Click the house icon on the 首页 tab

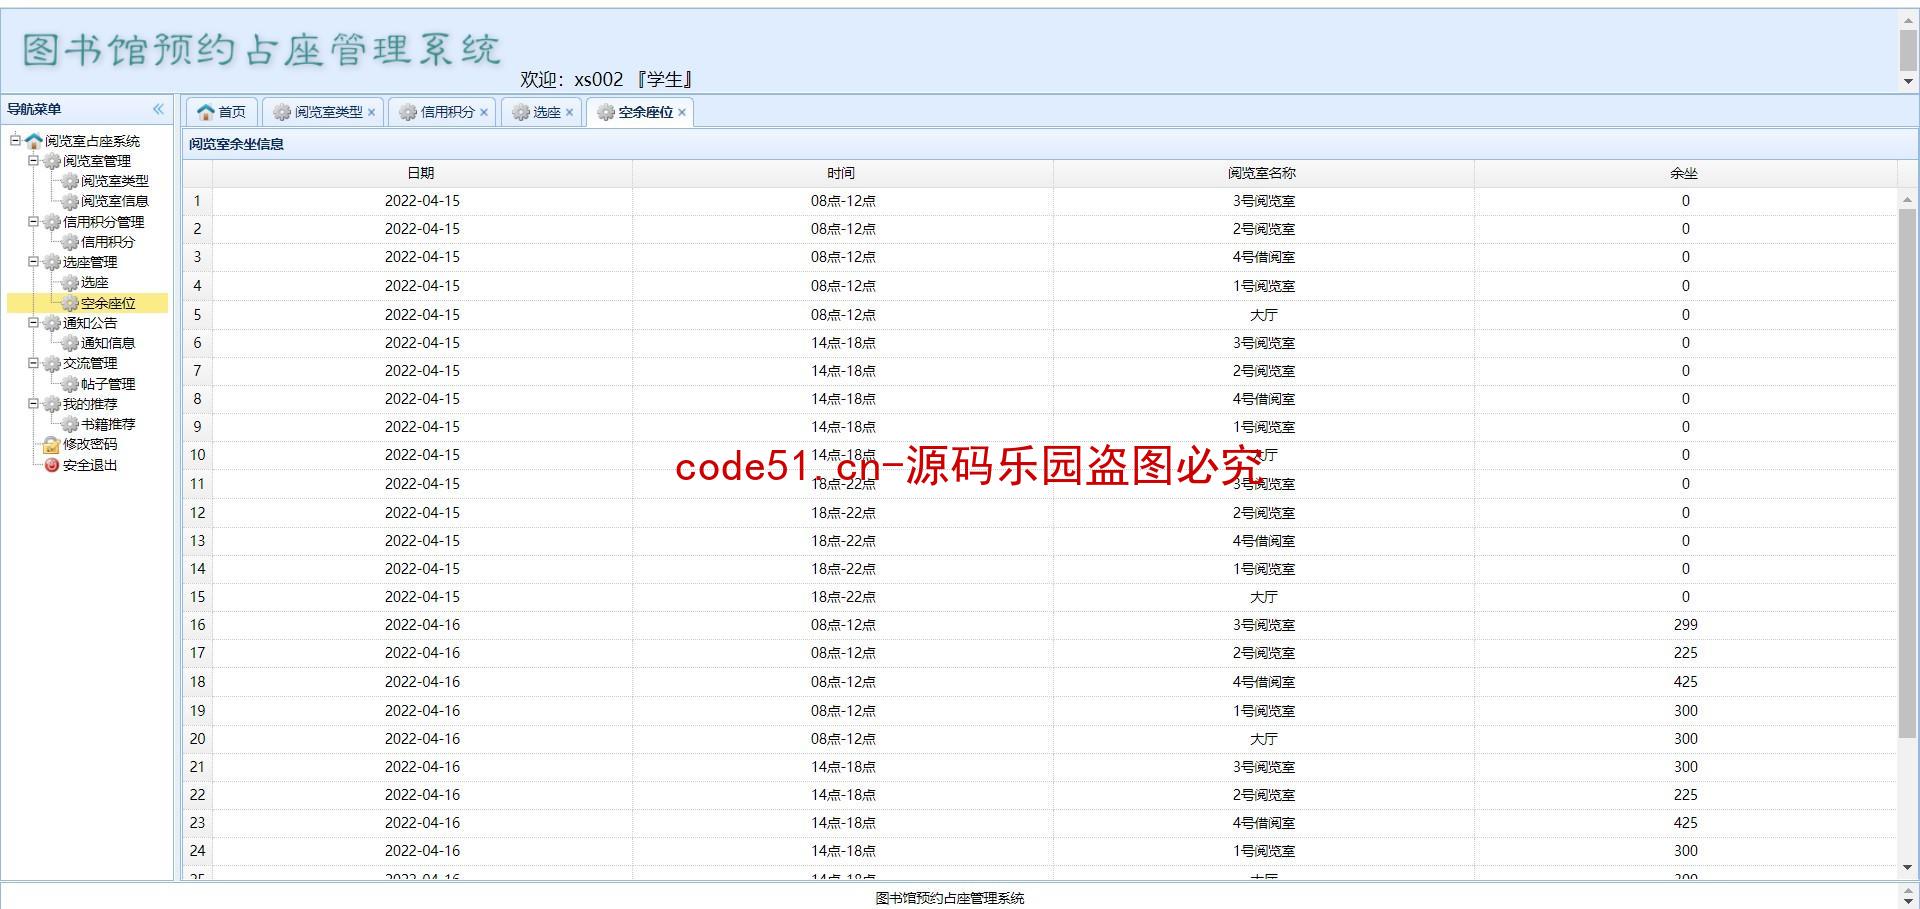206,112
